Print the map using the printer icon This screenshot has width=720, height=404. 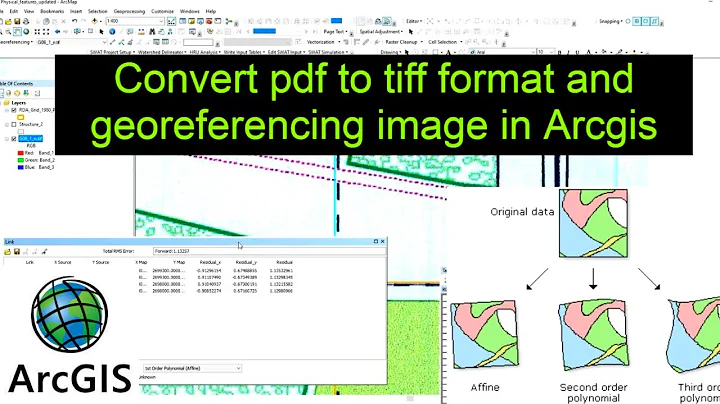(x=26, y=21)
